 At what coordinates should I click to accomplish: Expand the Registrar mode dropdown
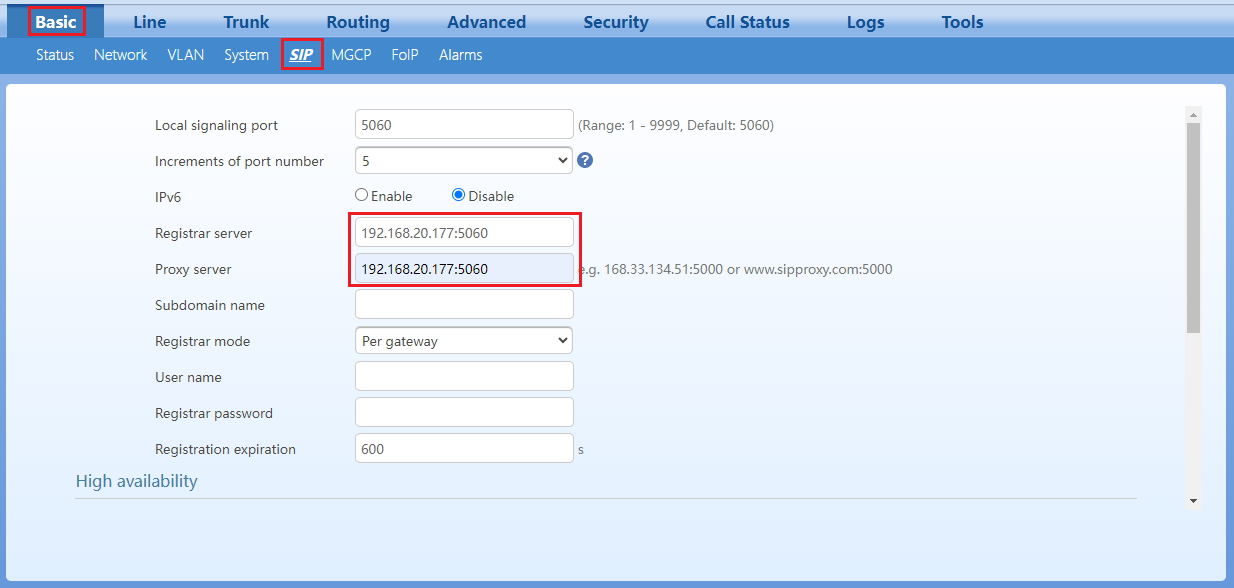(463, 341)
